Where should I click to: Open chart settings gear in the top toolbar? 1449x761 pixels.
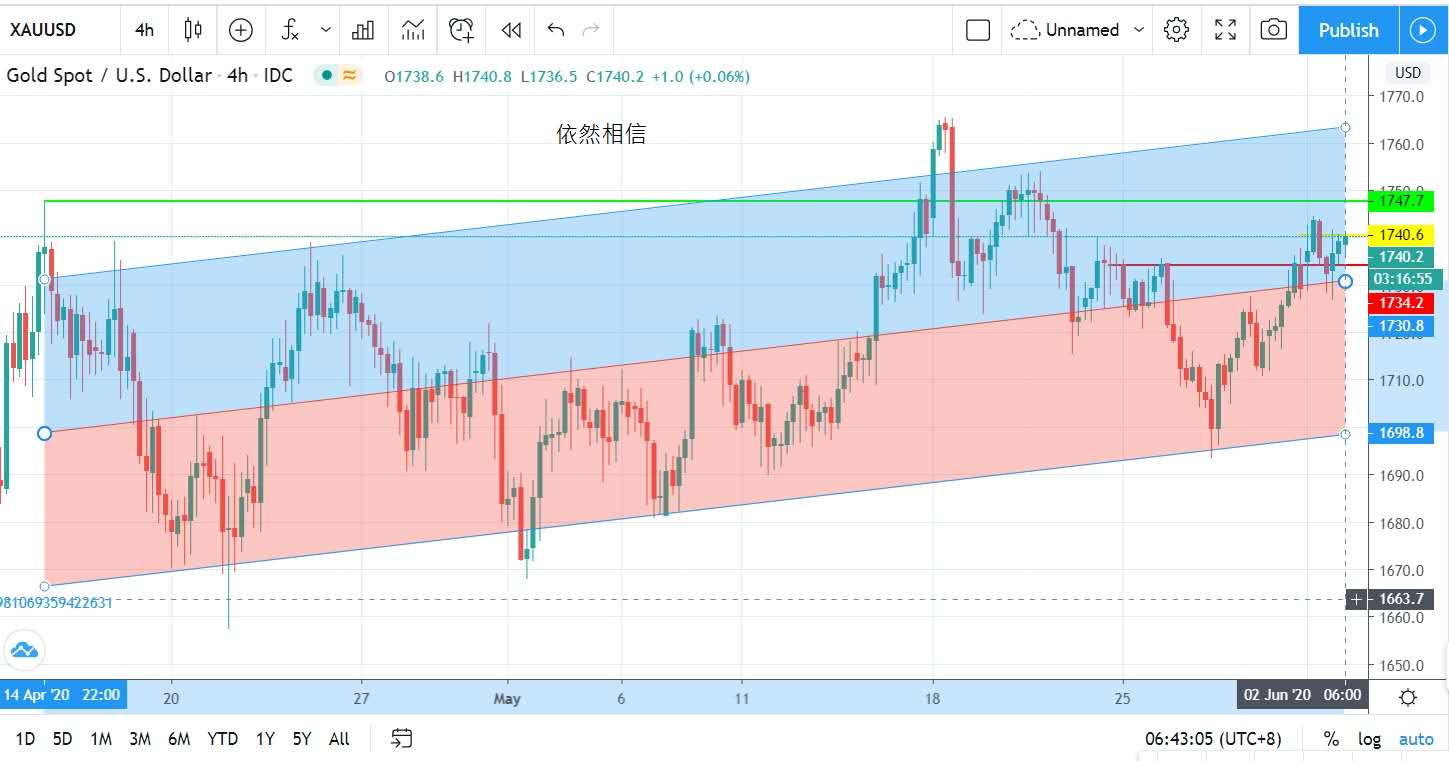coord(1176,30)
